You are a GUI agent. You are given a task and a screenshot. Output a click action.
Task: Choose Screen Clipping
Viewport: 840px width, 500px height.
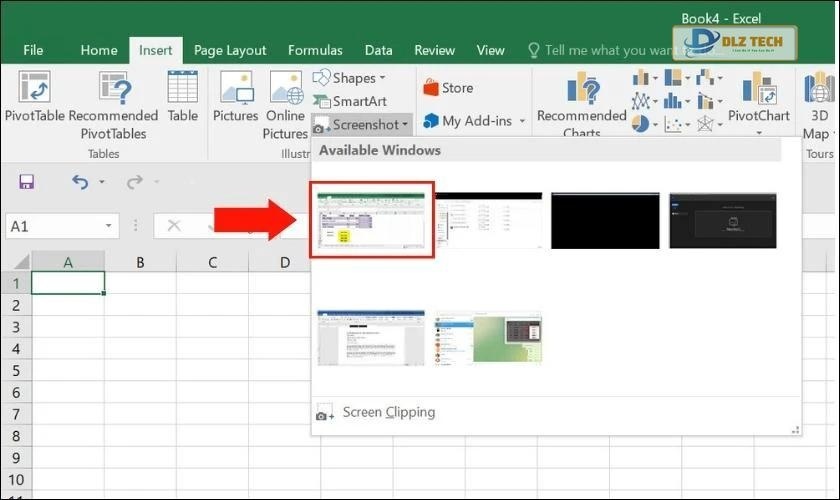pos(389,412)
